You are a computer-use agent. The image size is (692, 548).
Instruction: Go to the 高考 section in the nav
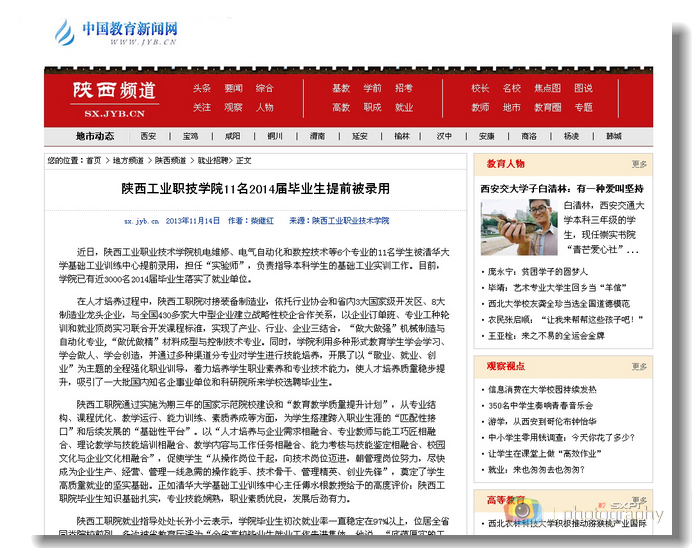pyautogui.click(x=341, y=107)
